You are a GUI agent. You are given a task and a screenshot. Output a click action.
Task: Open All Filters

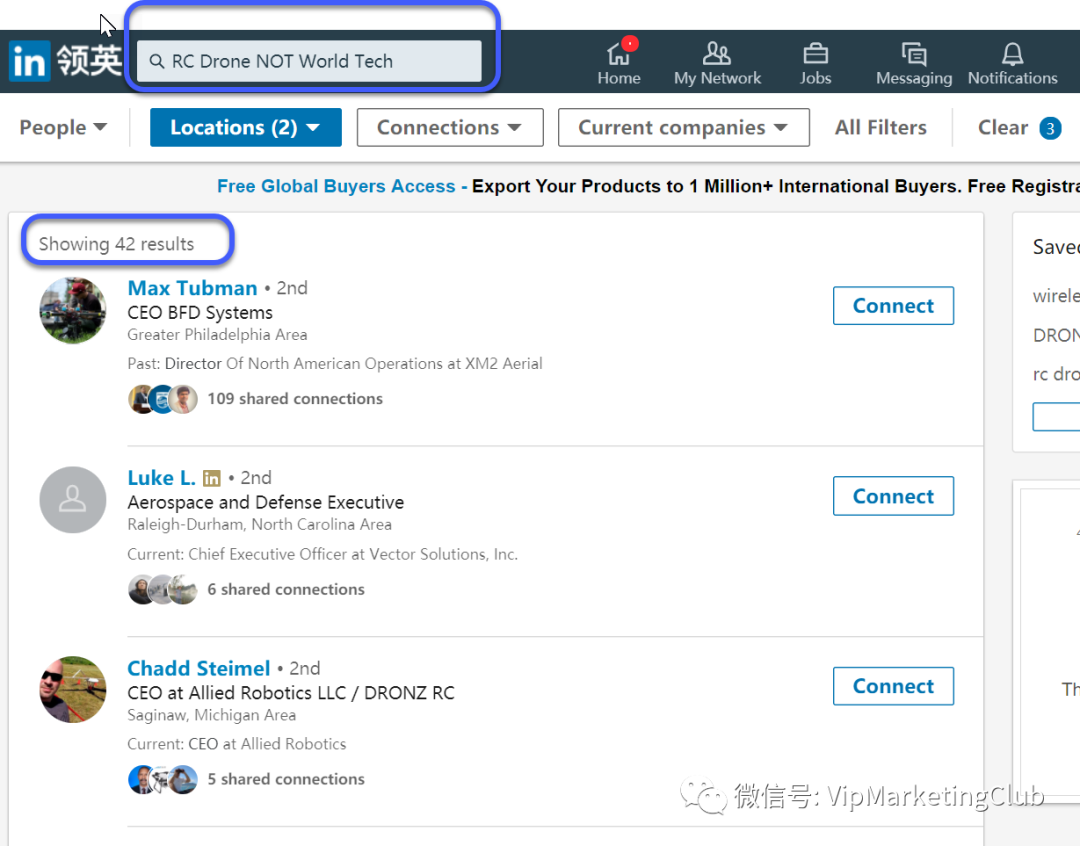(x=880, y=127)
